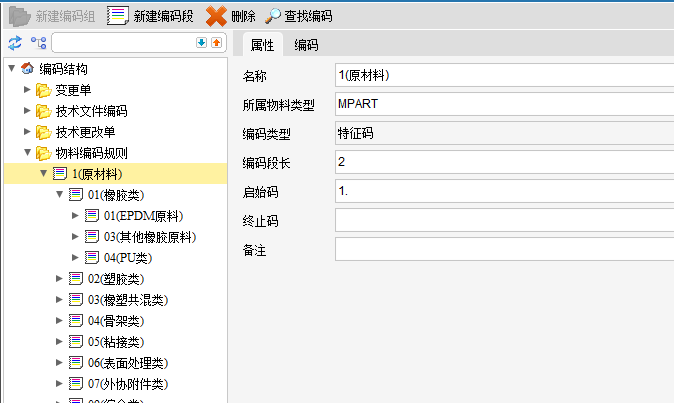674x403 pixels.
Task: Click the blue down-arrow search-next icon
Action: pos(201,43)
